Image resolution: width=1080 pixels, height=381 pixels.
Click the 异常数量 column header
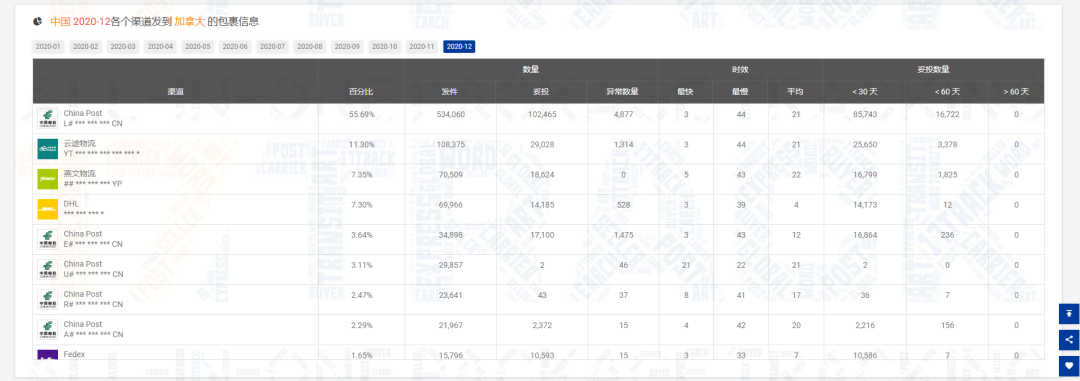click(x=623, y=92)
